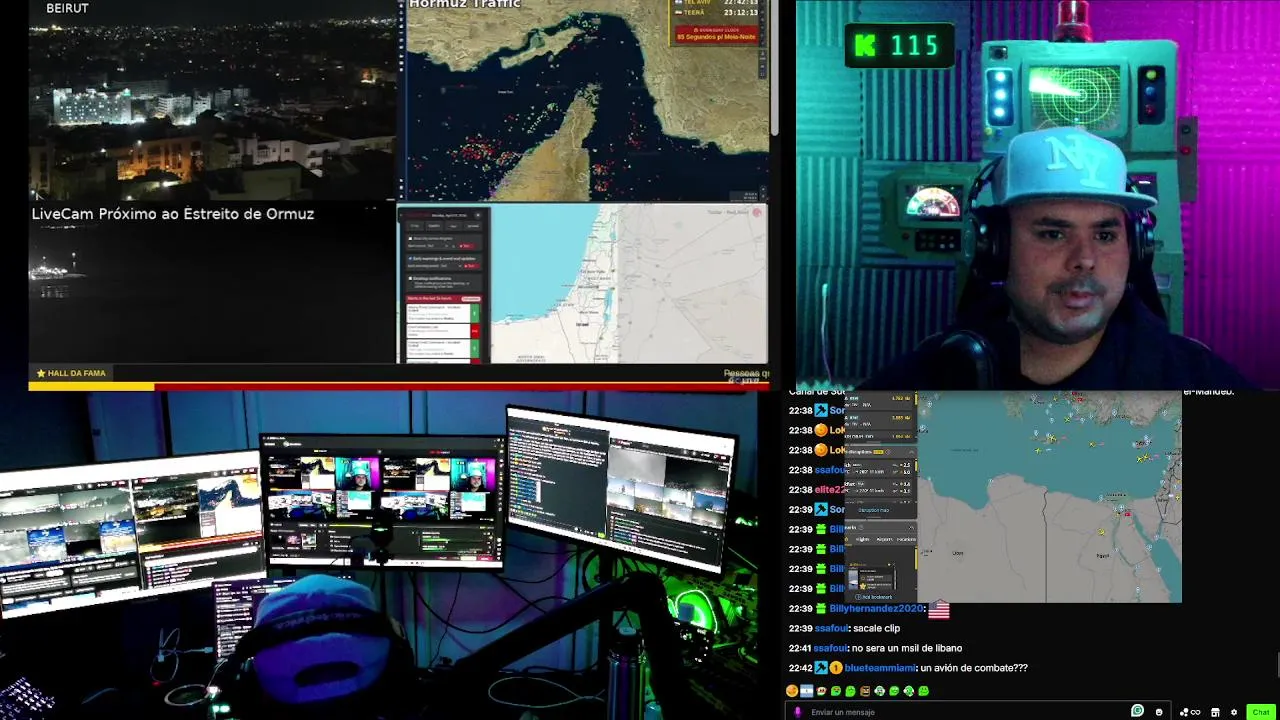Click the Add bookmark button
This screenshot has width=1280, height=720.
pos(874,597)
